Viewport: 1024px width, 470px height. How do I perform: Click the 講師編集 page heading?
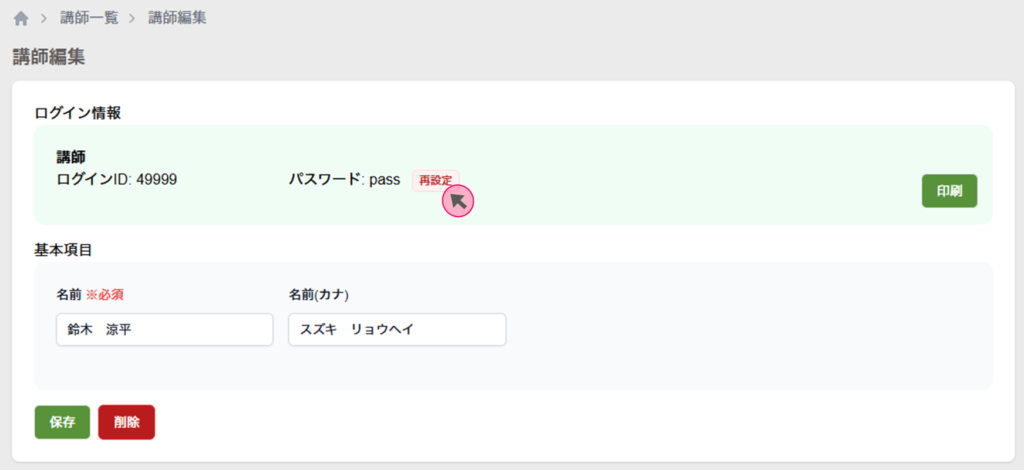point(49,57)
